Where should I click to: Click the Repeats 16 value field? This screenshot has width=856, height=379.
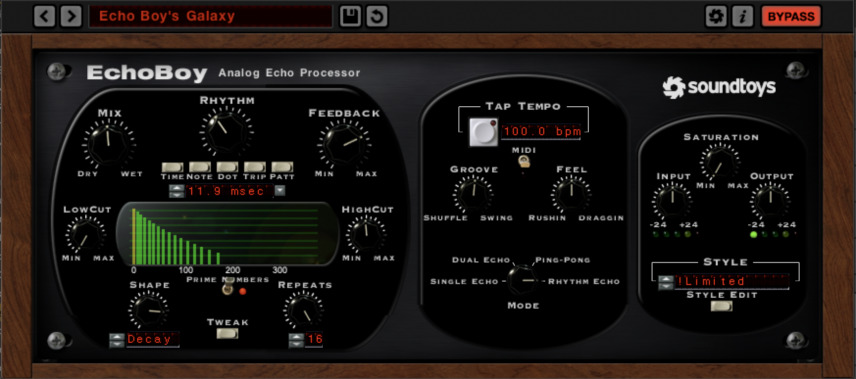pos(314,340)
